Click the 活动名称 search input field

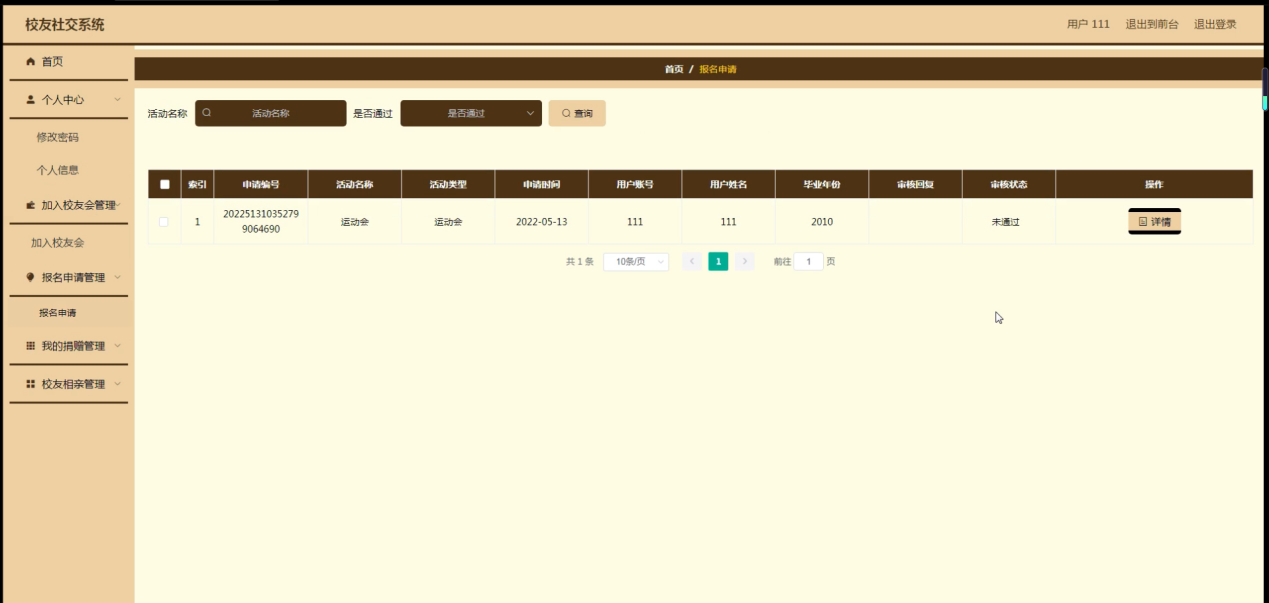pos(271,113)
